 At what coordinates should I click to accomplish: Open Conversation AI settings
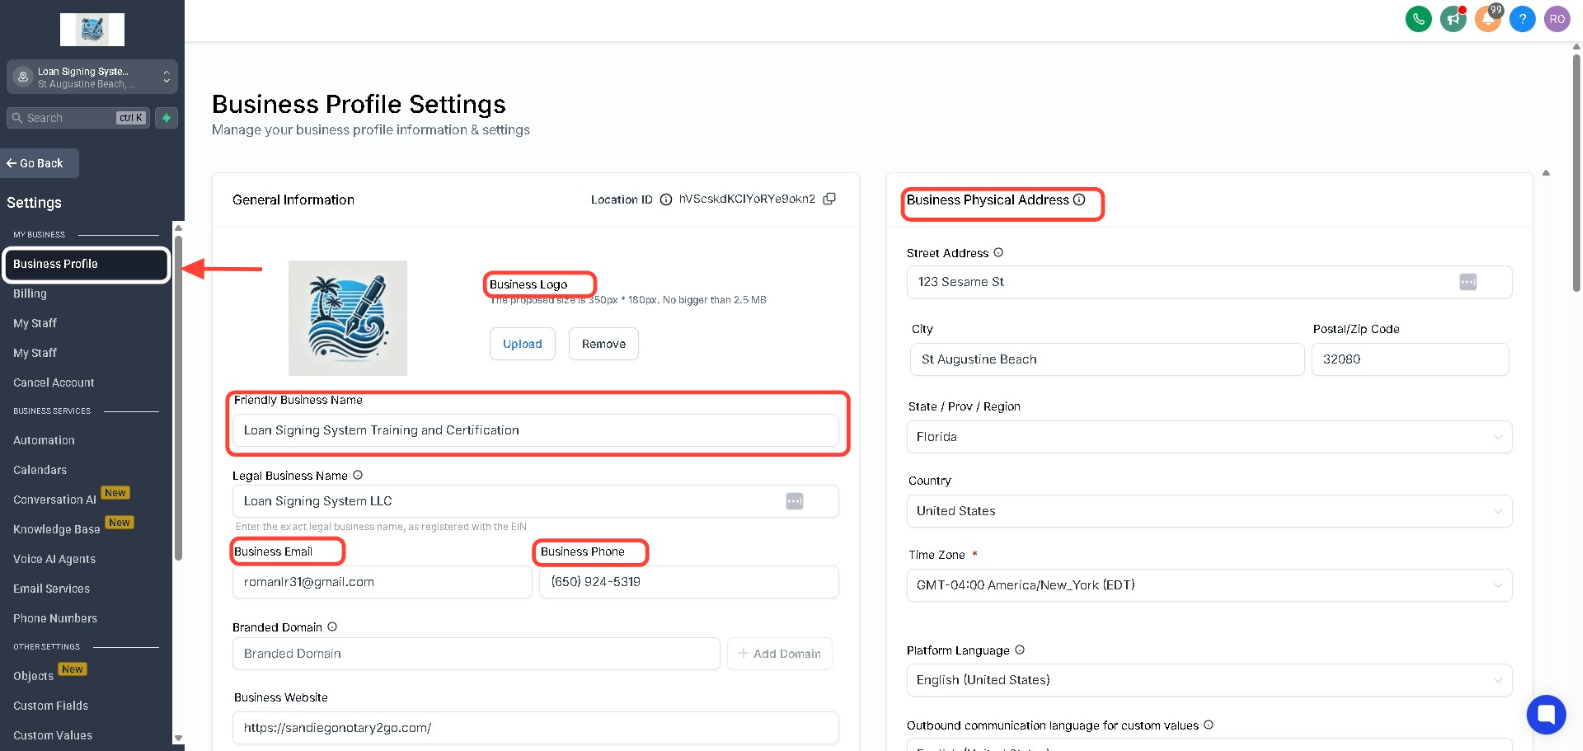[55, 500]
